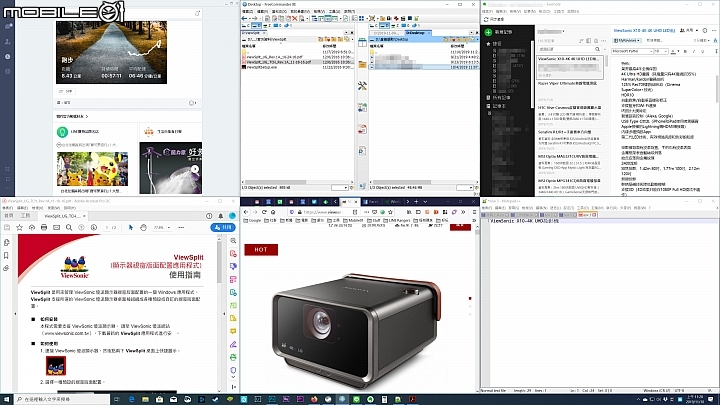Toggle italic formatting in Evernote editor
This screenshot has height=405, width=720.
click(x=694, y=51)
